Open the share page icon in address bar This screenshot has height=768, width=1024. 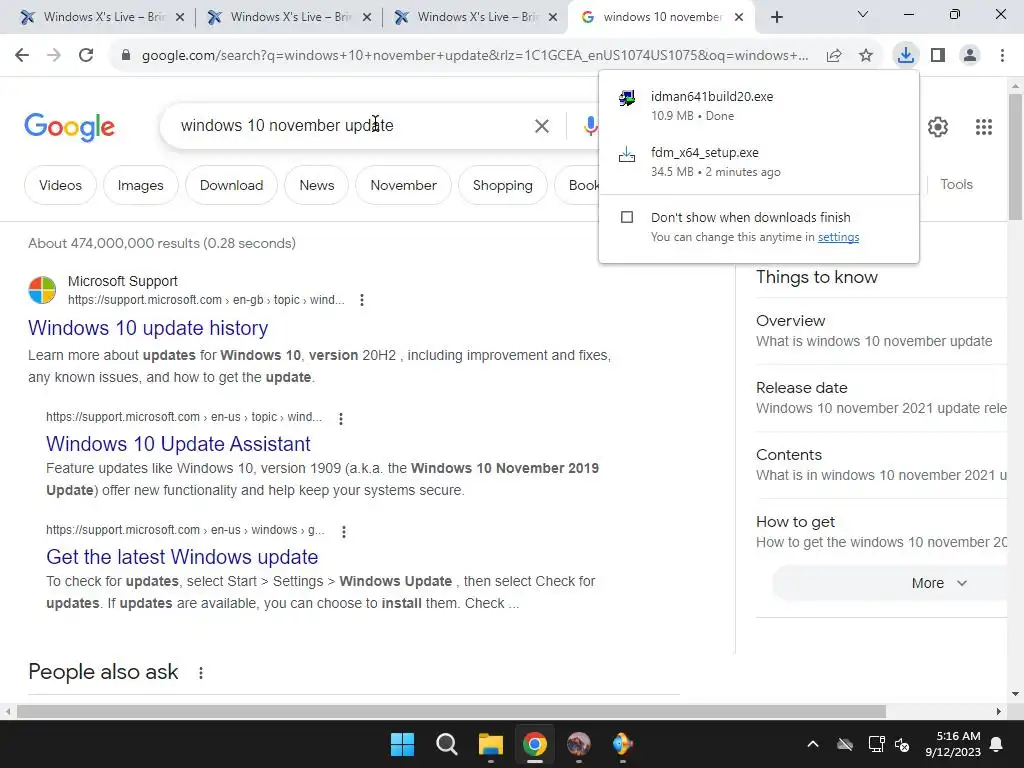click(834, 56)
